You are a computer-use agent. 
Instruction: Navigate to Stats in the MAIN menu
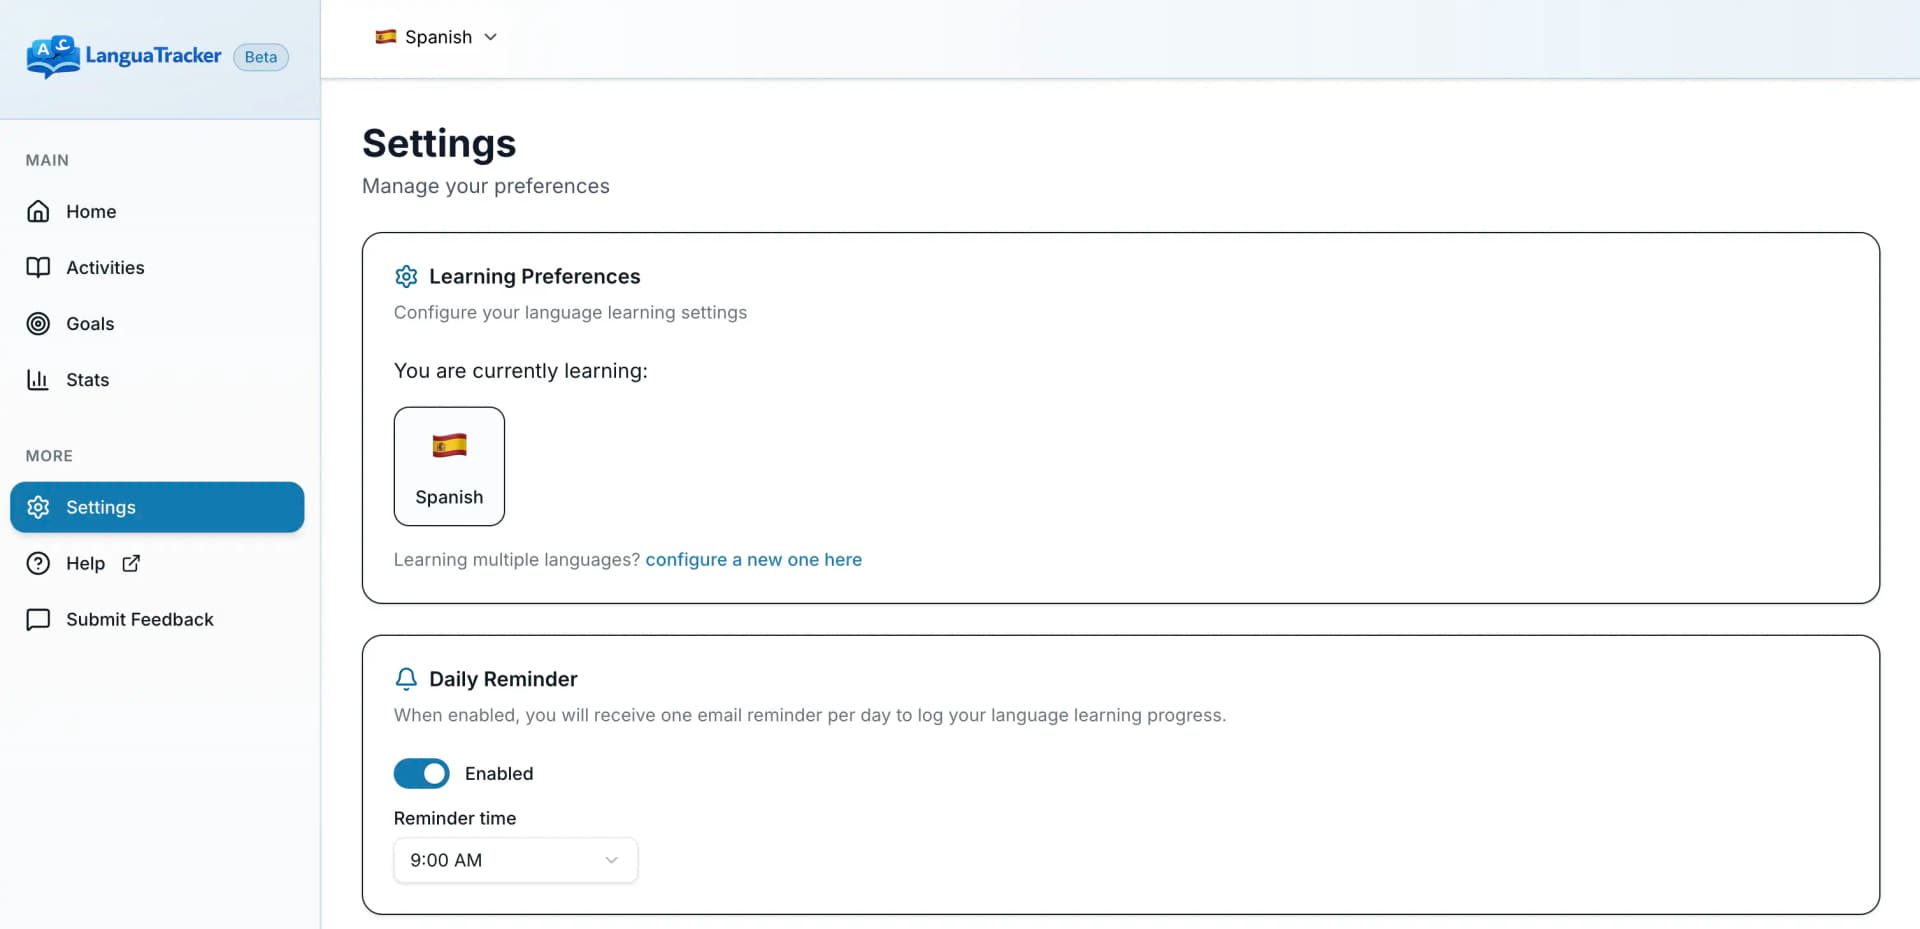click(87, 379)
